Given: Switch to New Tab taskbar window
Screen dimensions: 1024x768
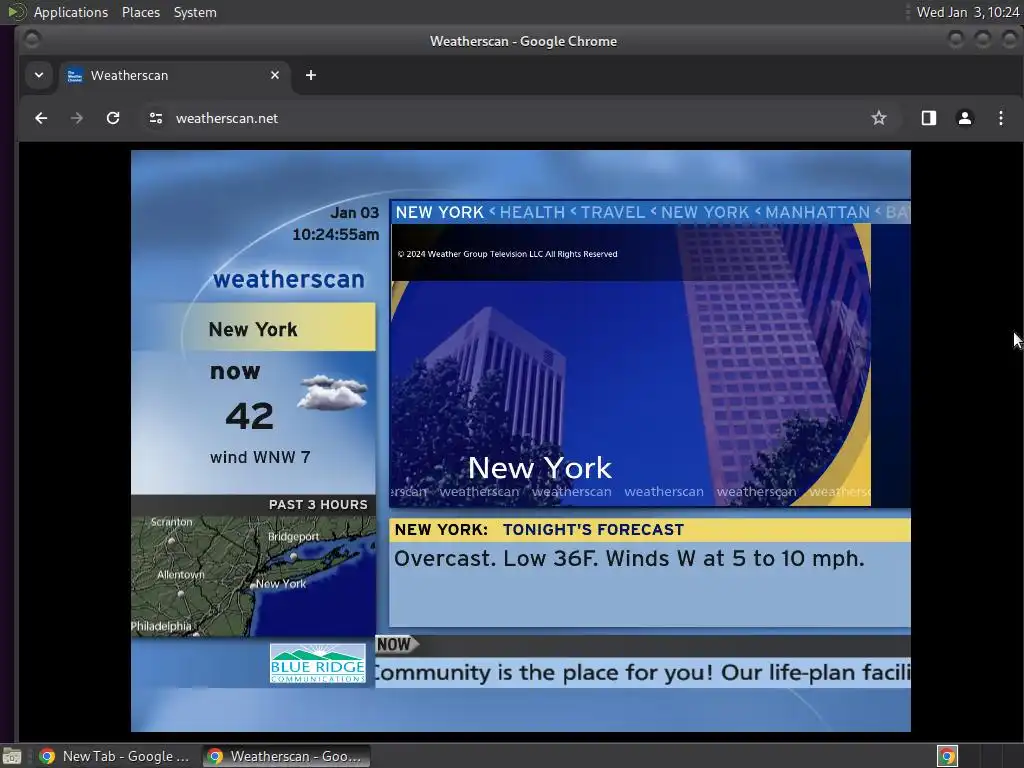Looking at the screenshot, I should click(x=114, y=756).
